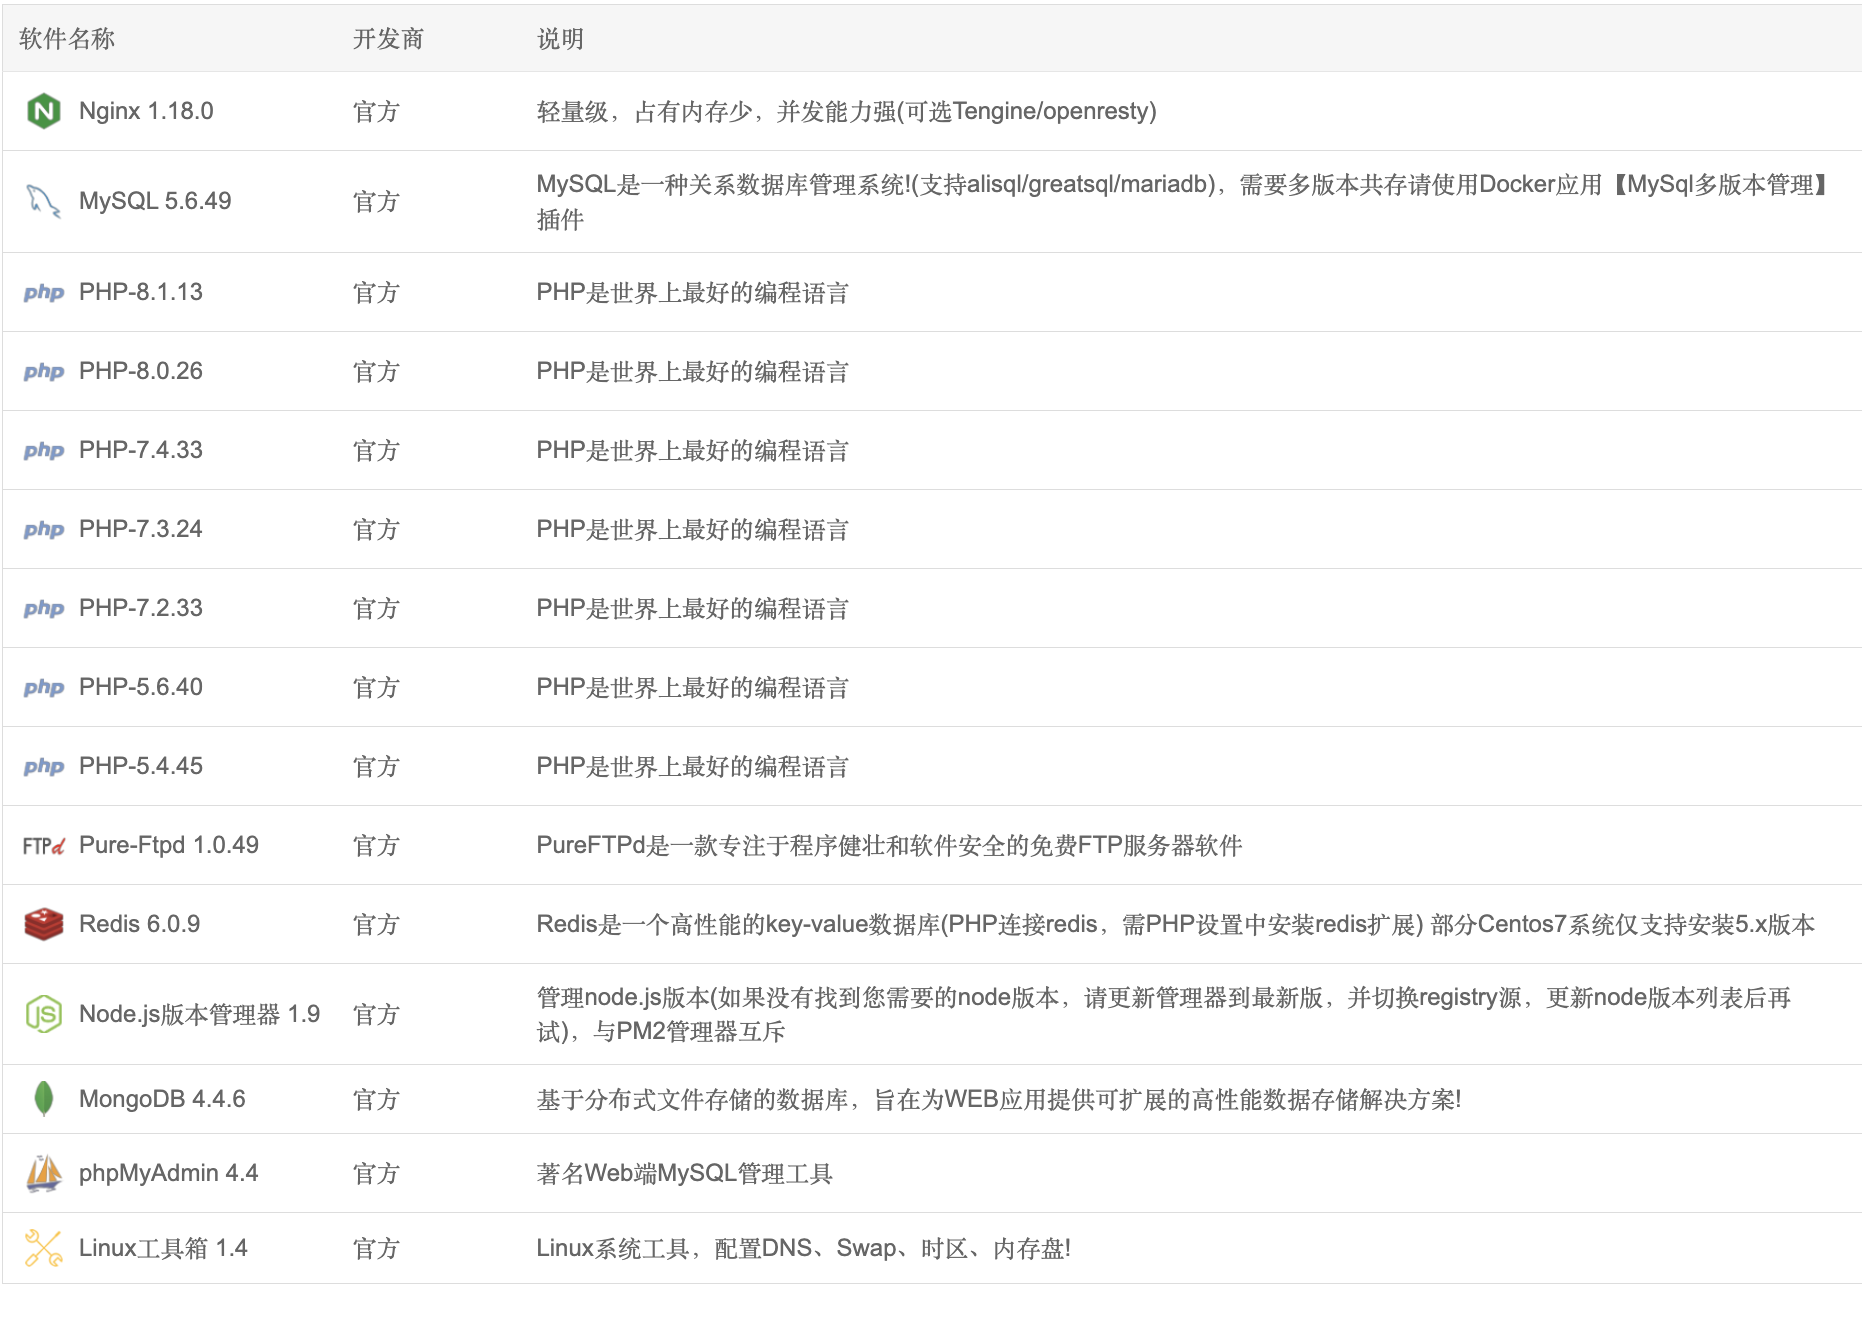1862x1320 pixels.
Task: Select the PHP-8.0.26 entry
Action: point(141,371)
